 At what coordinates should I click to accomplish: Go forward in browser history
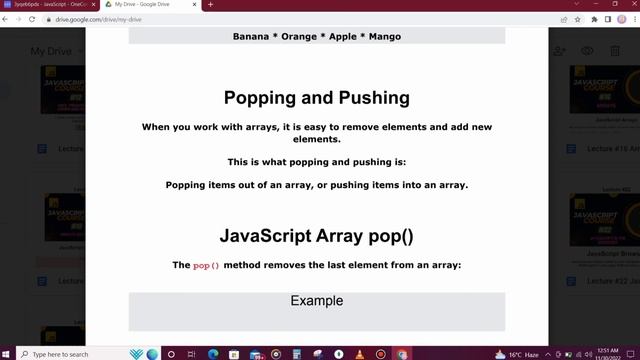point(18,19)
